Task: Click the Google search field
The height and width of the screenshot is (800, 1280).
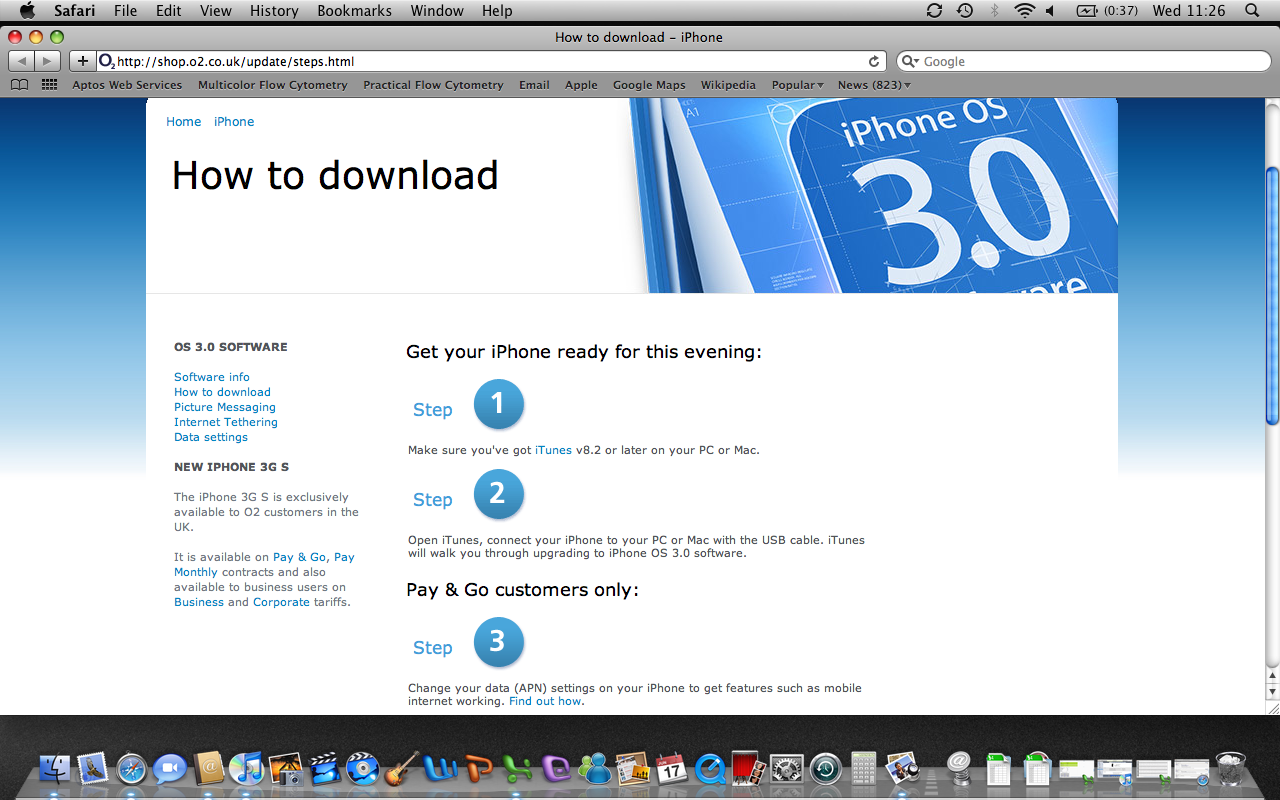Action: coord(1085,61)
